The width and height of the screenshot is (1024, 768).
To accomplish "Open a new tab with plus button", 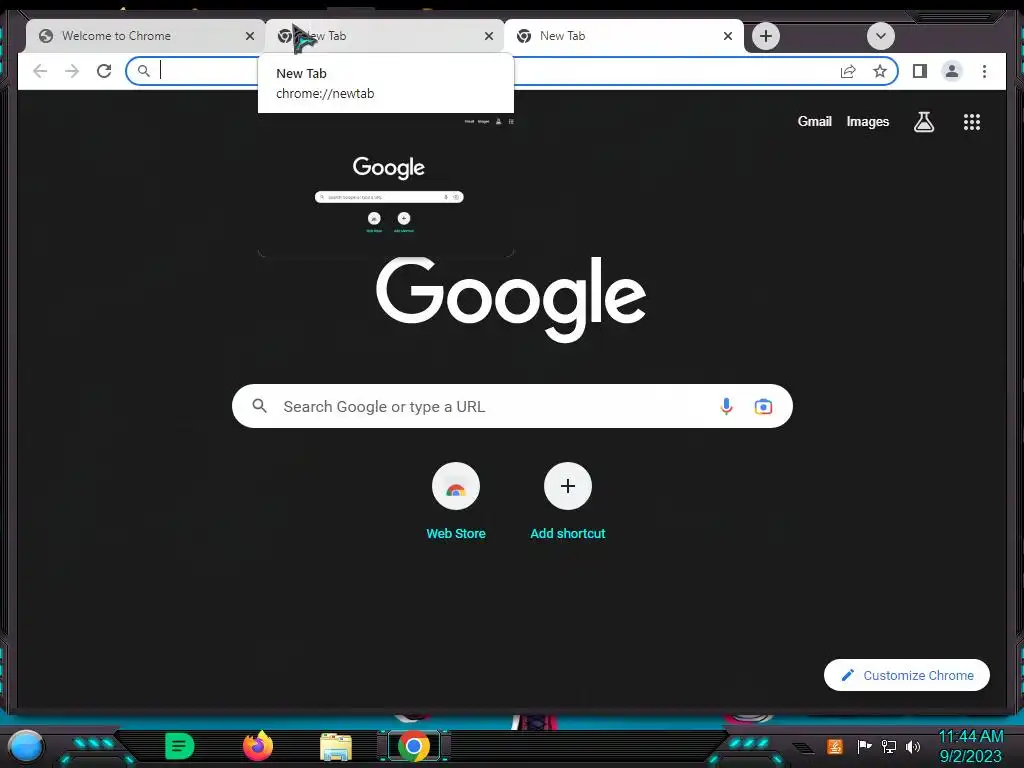I will pyautogui.click(x=766, y=36).
